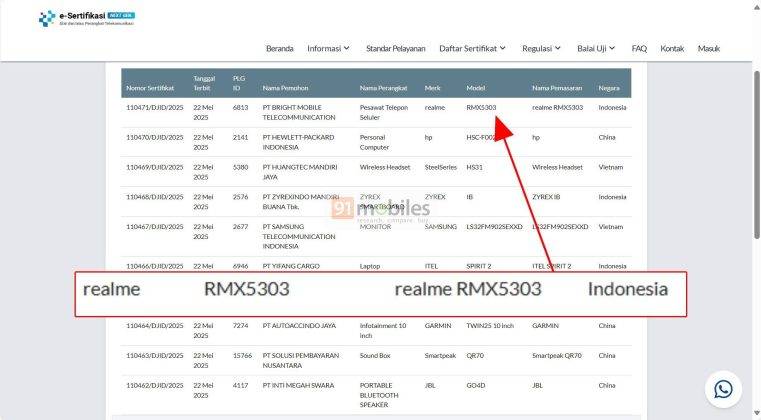Open the WhatsApp chat button
The width and height of the screenshot is (761, 420).
point(723,389)
